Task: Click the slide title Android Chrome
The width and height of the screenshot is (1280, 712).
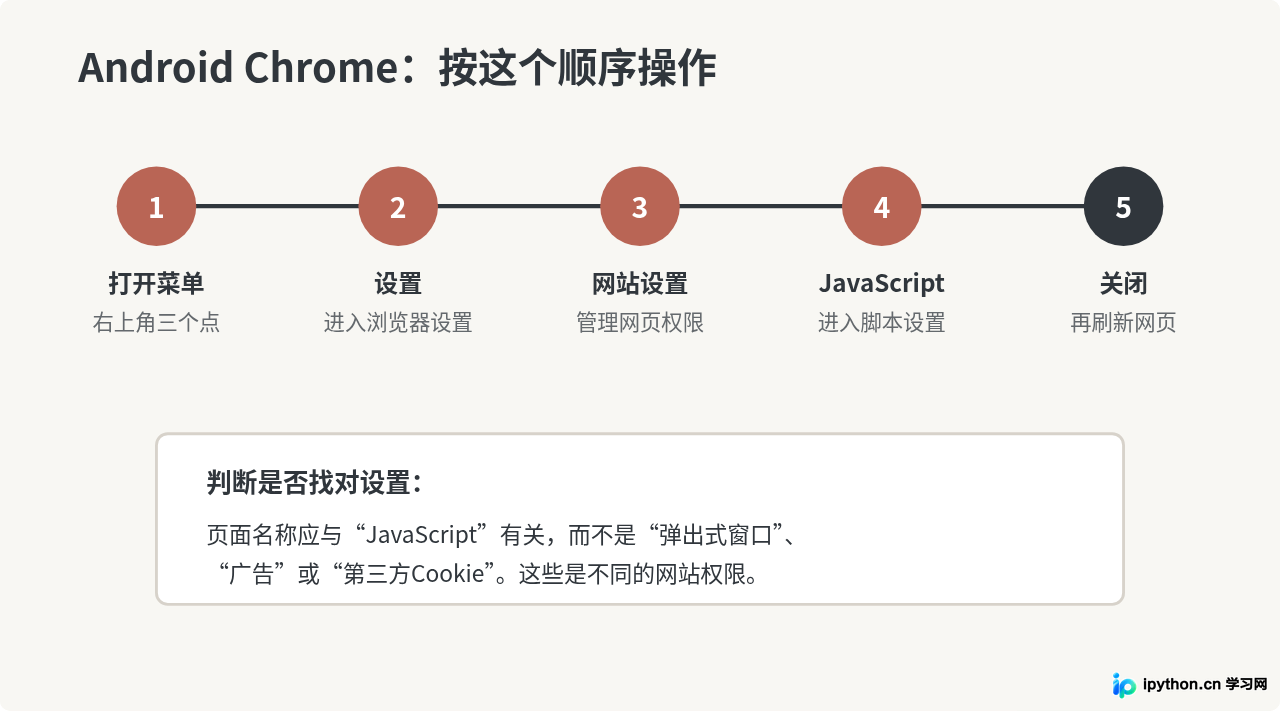Action: coord(238,68)
